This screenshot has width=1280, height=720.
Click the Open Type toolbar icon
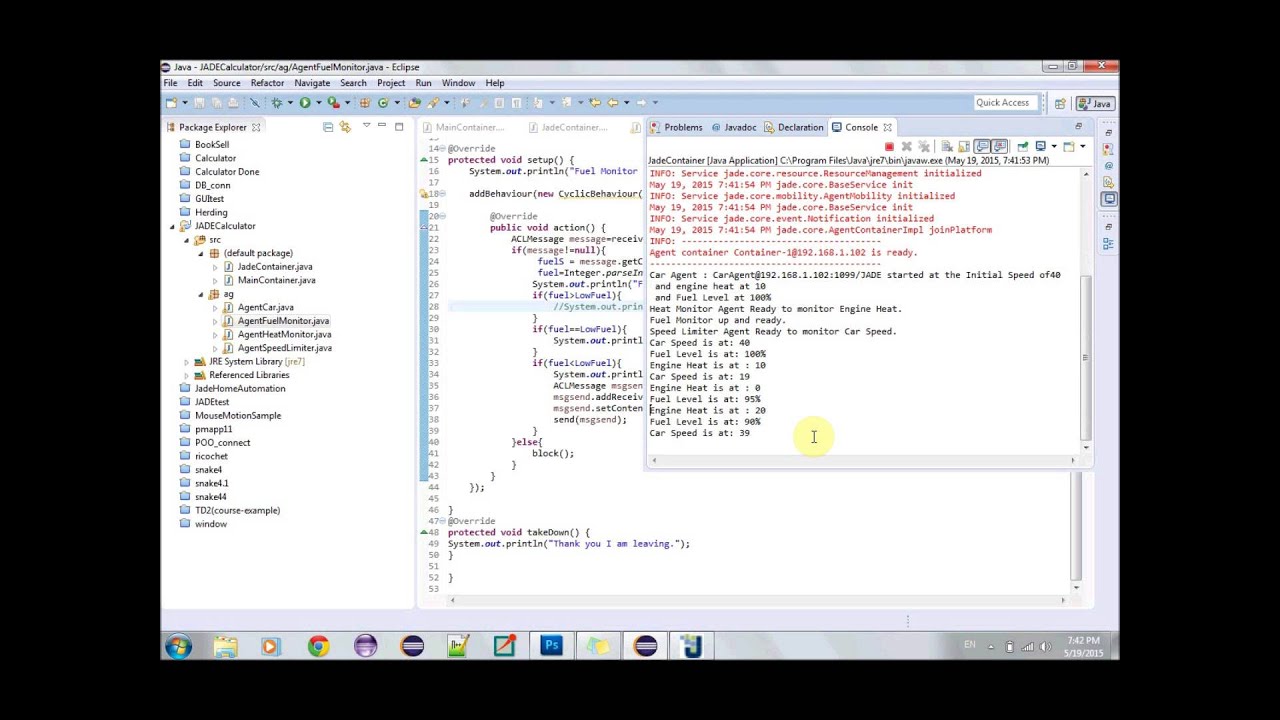[x=415, y=102]
